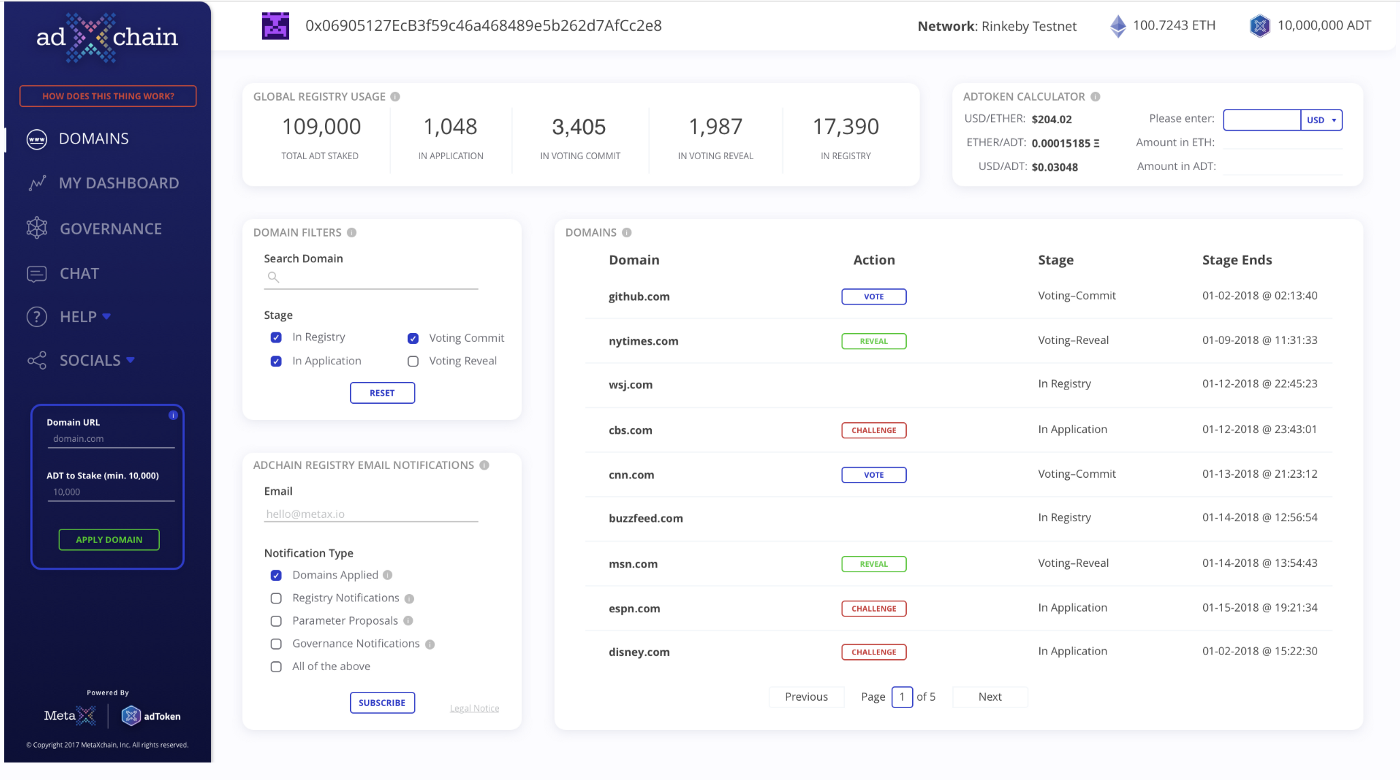Enable the Voting Reveal stage filter

click(413, 361)
